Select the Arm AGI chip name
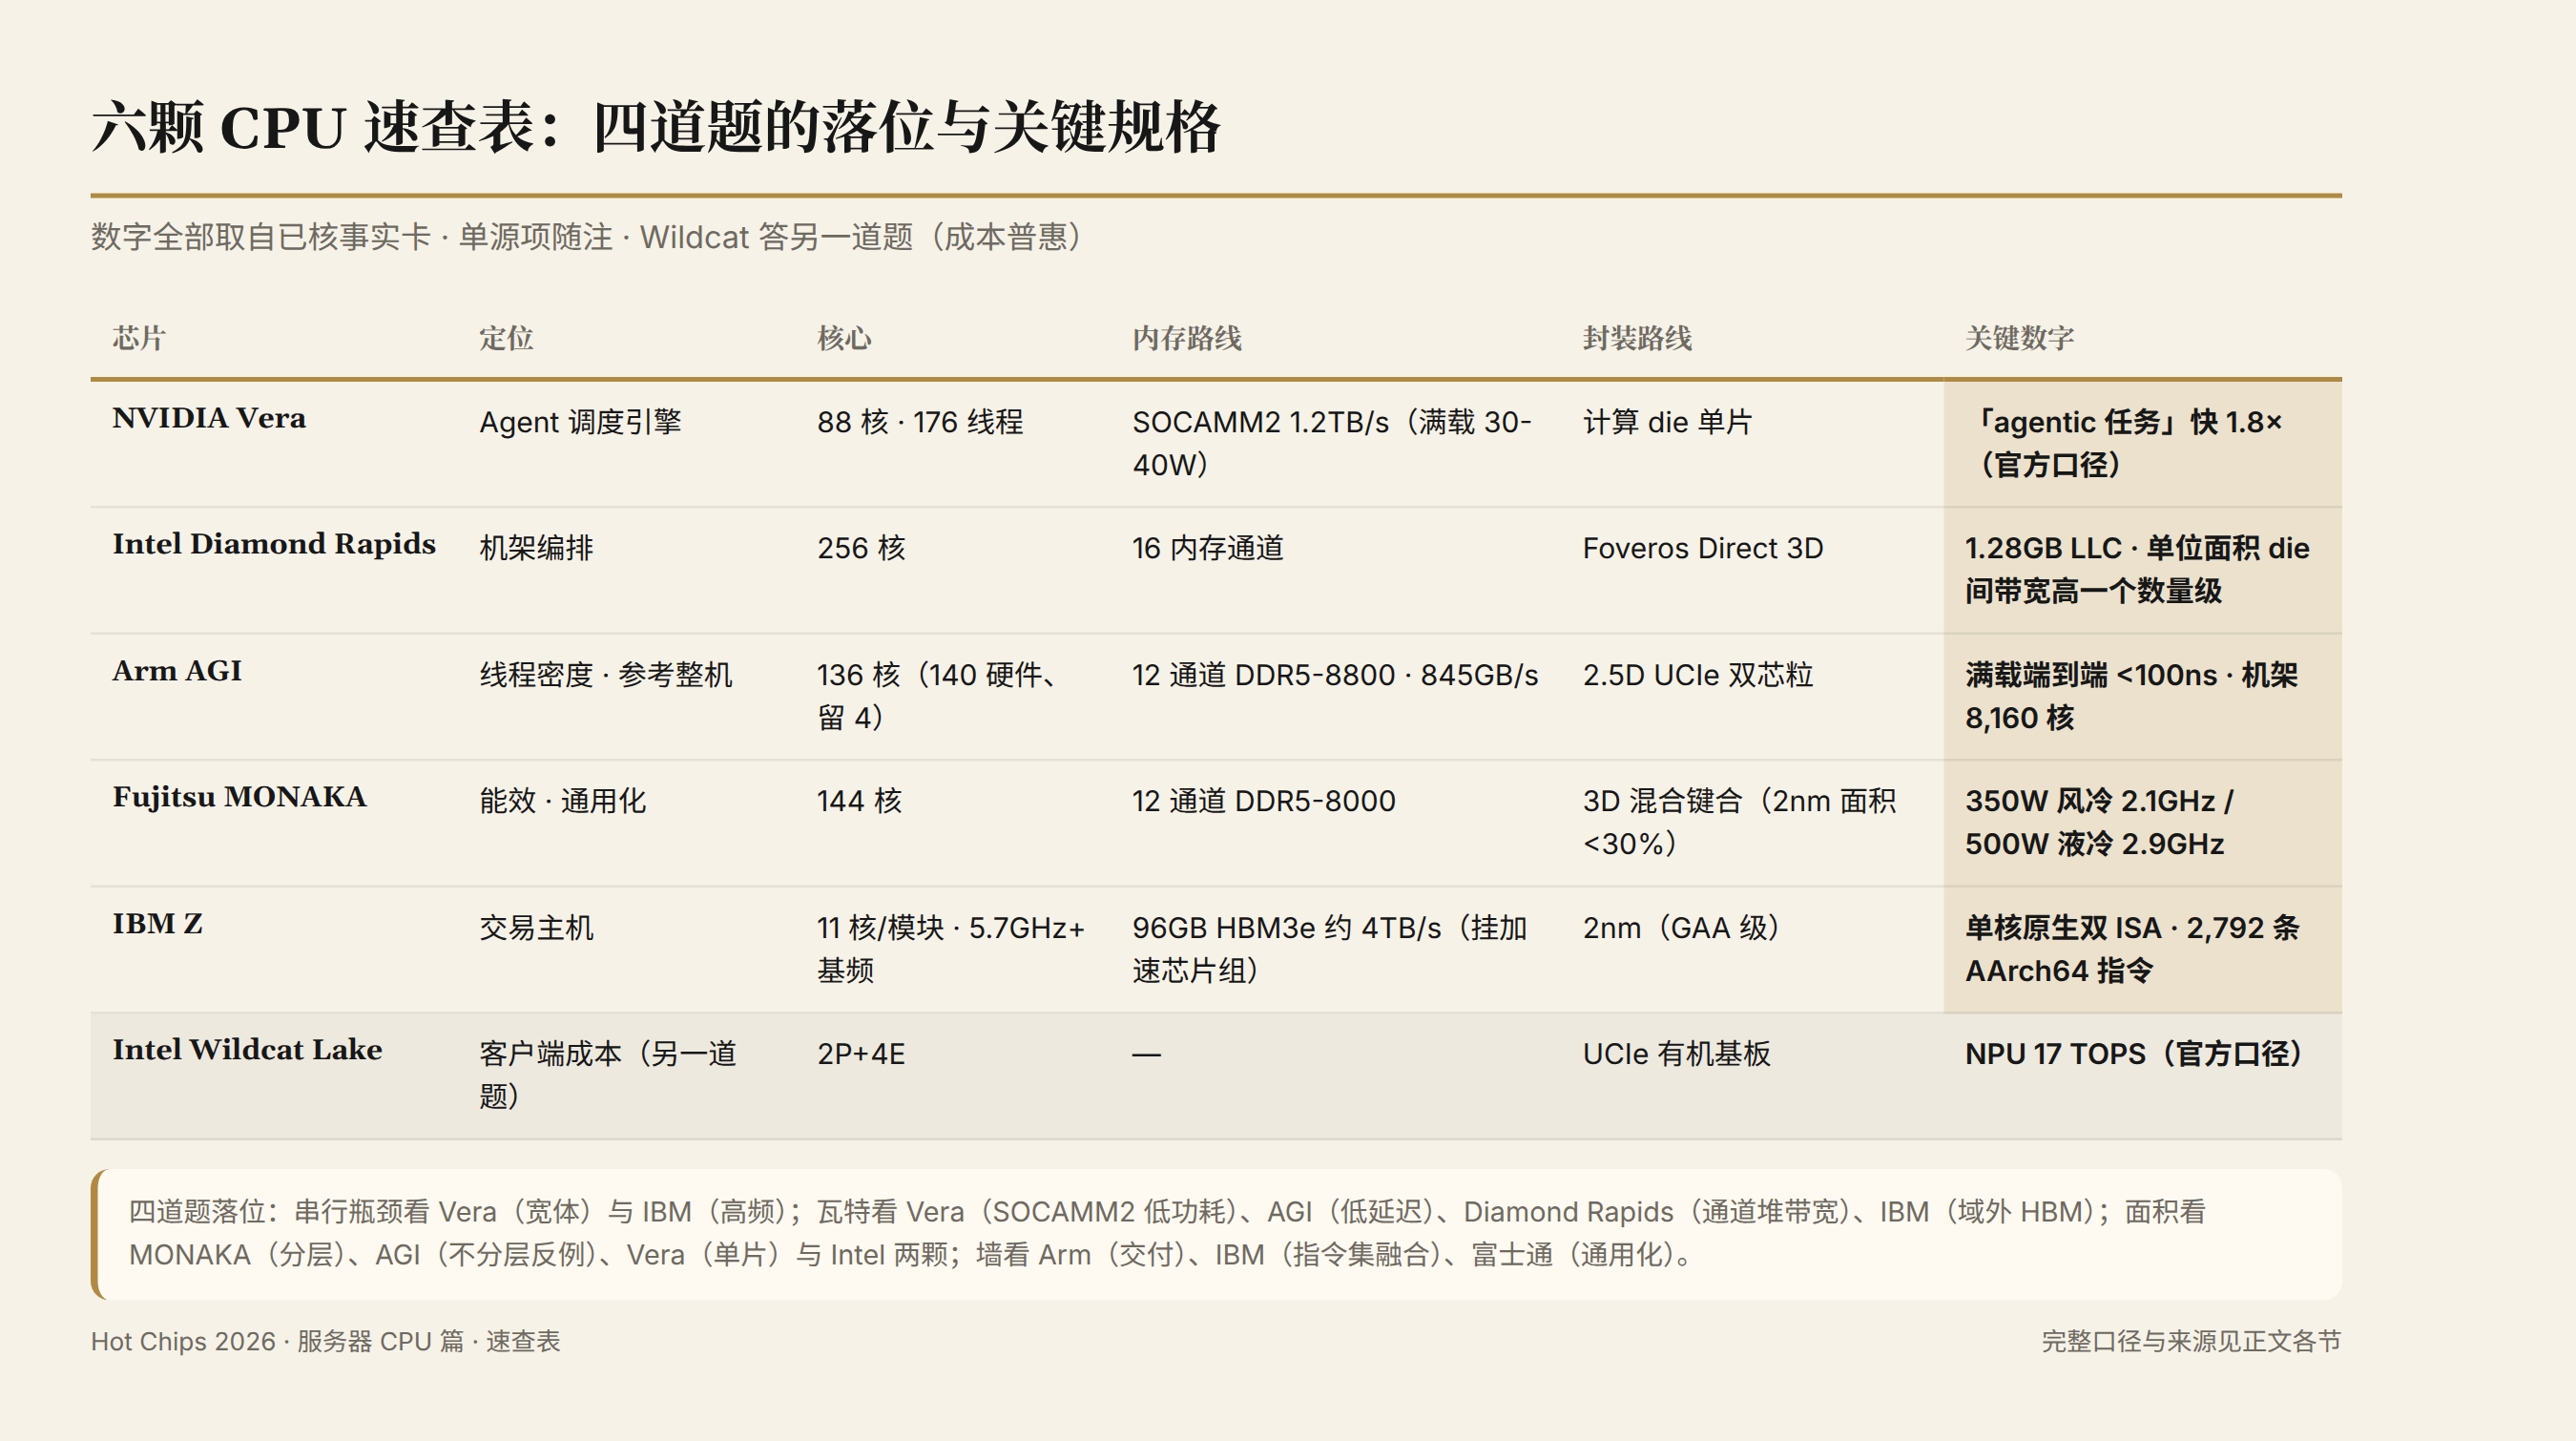 tap(177, 671)
